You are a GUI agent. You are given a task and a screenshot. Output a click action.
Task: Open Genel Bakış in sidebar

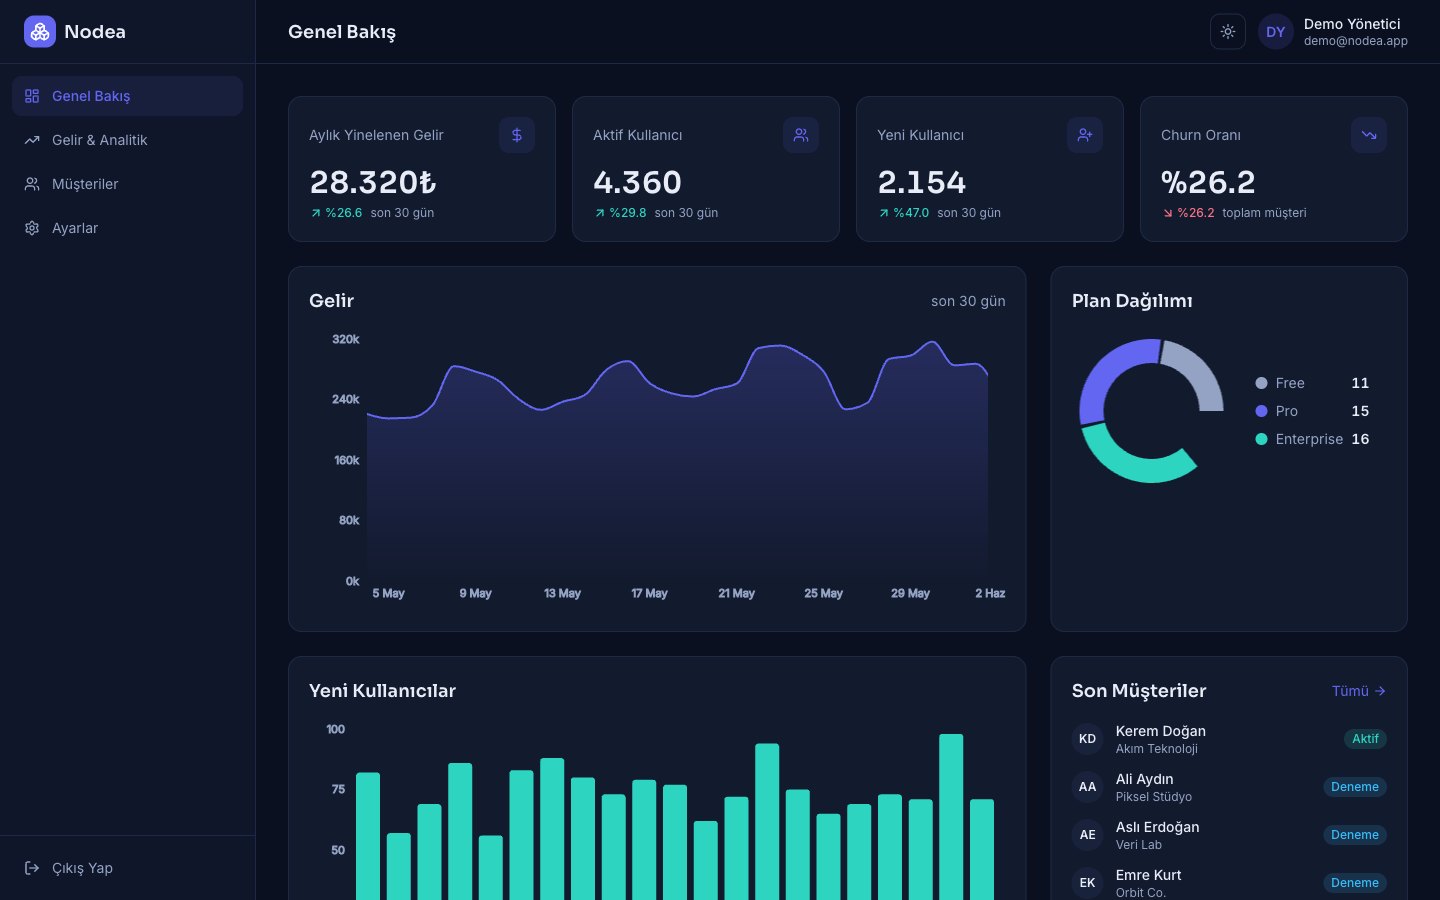128,96
